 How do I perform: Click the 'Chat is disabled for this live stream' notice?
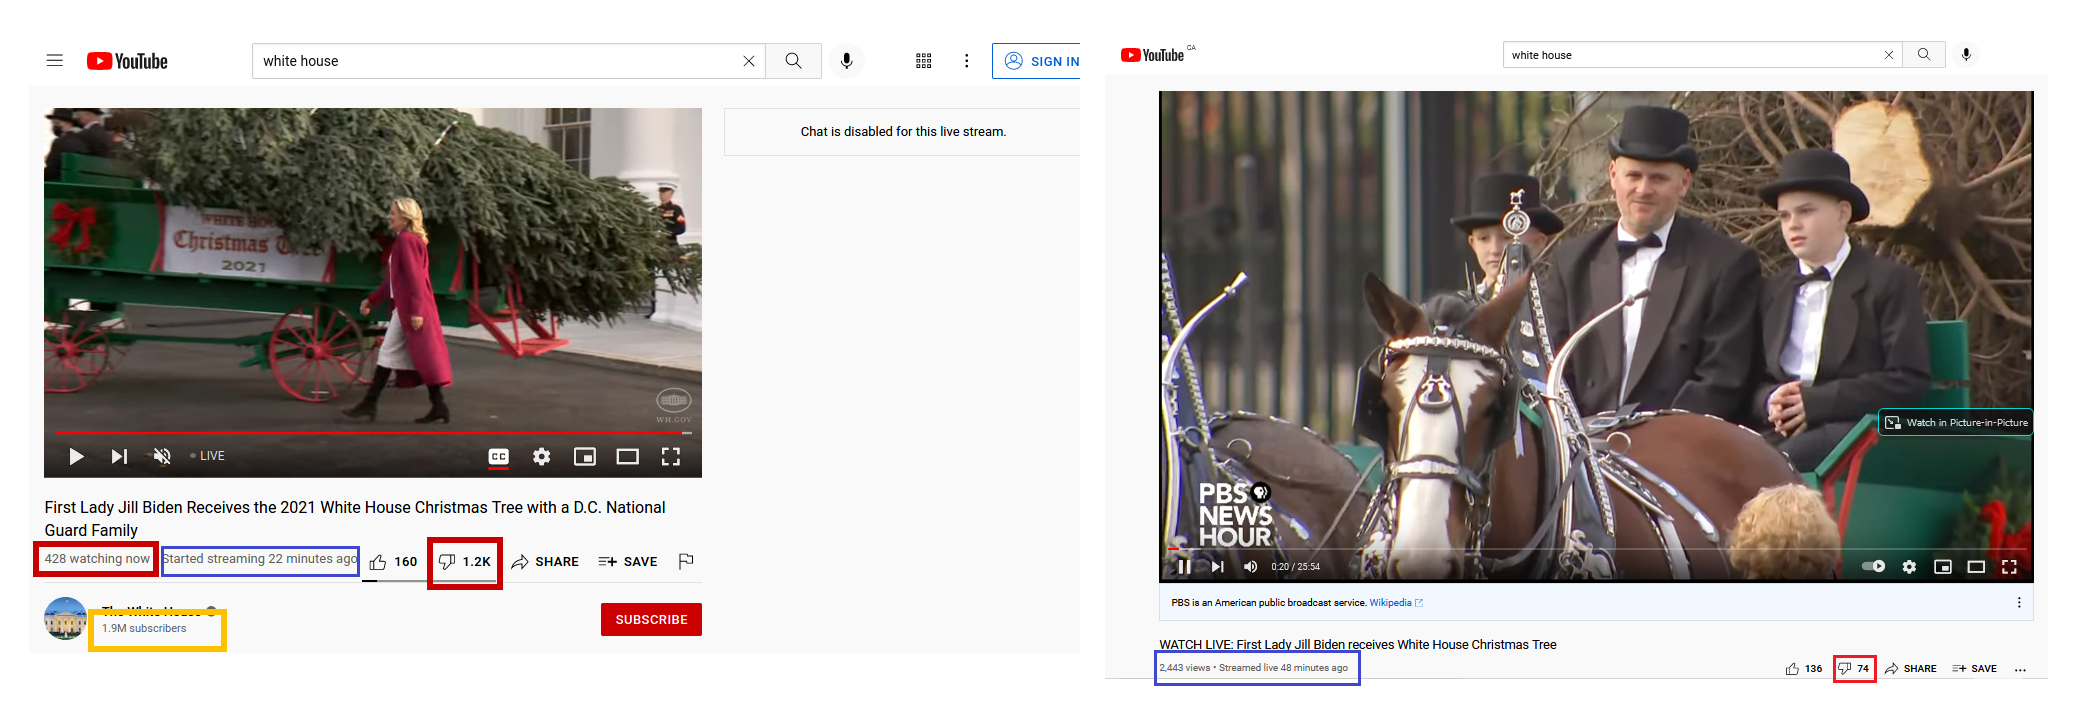903,132
